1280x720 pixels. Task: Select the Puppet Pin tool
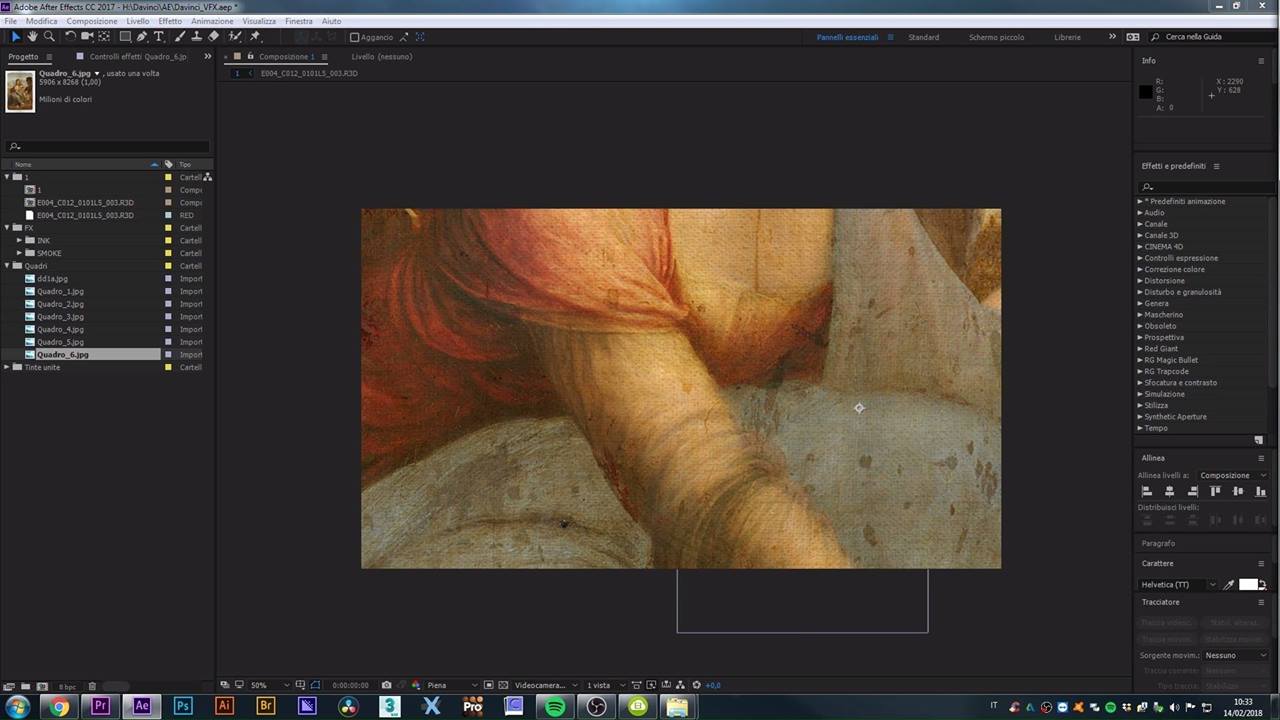[256, 37]
